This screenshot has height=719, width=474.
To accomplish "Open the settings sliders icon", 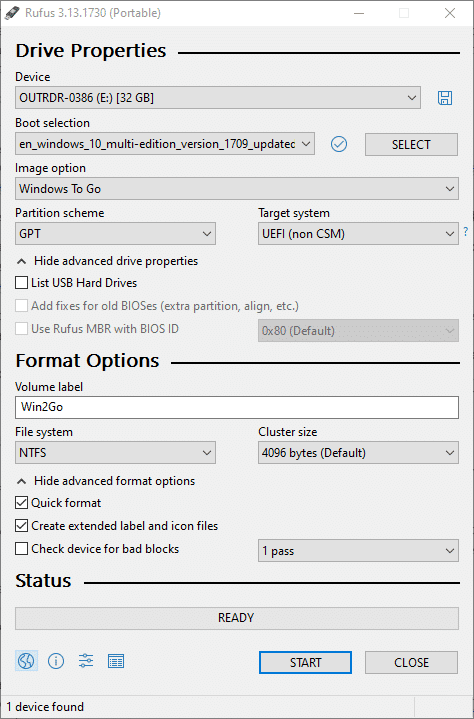I will (x=86, y=661).
